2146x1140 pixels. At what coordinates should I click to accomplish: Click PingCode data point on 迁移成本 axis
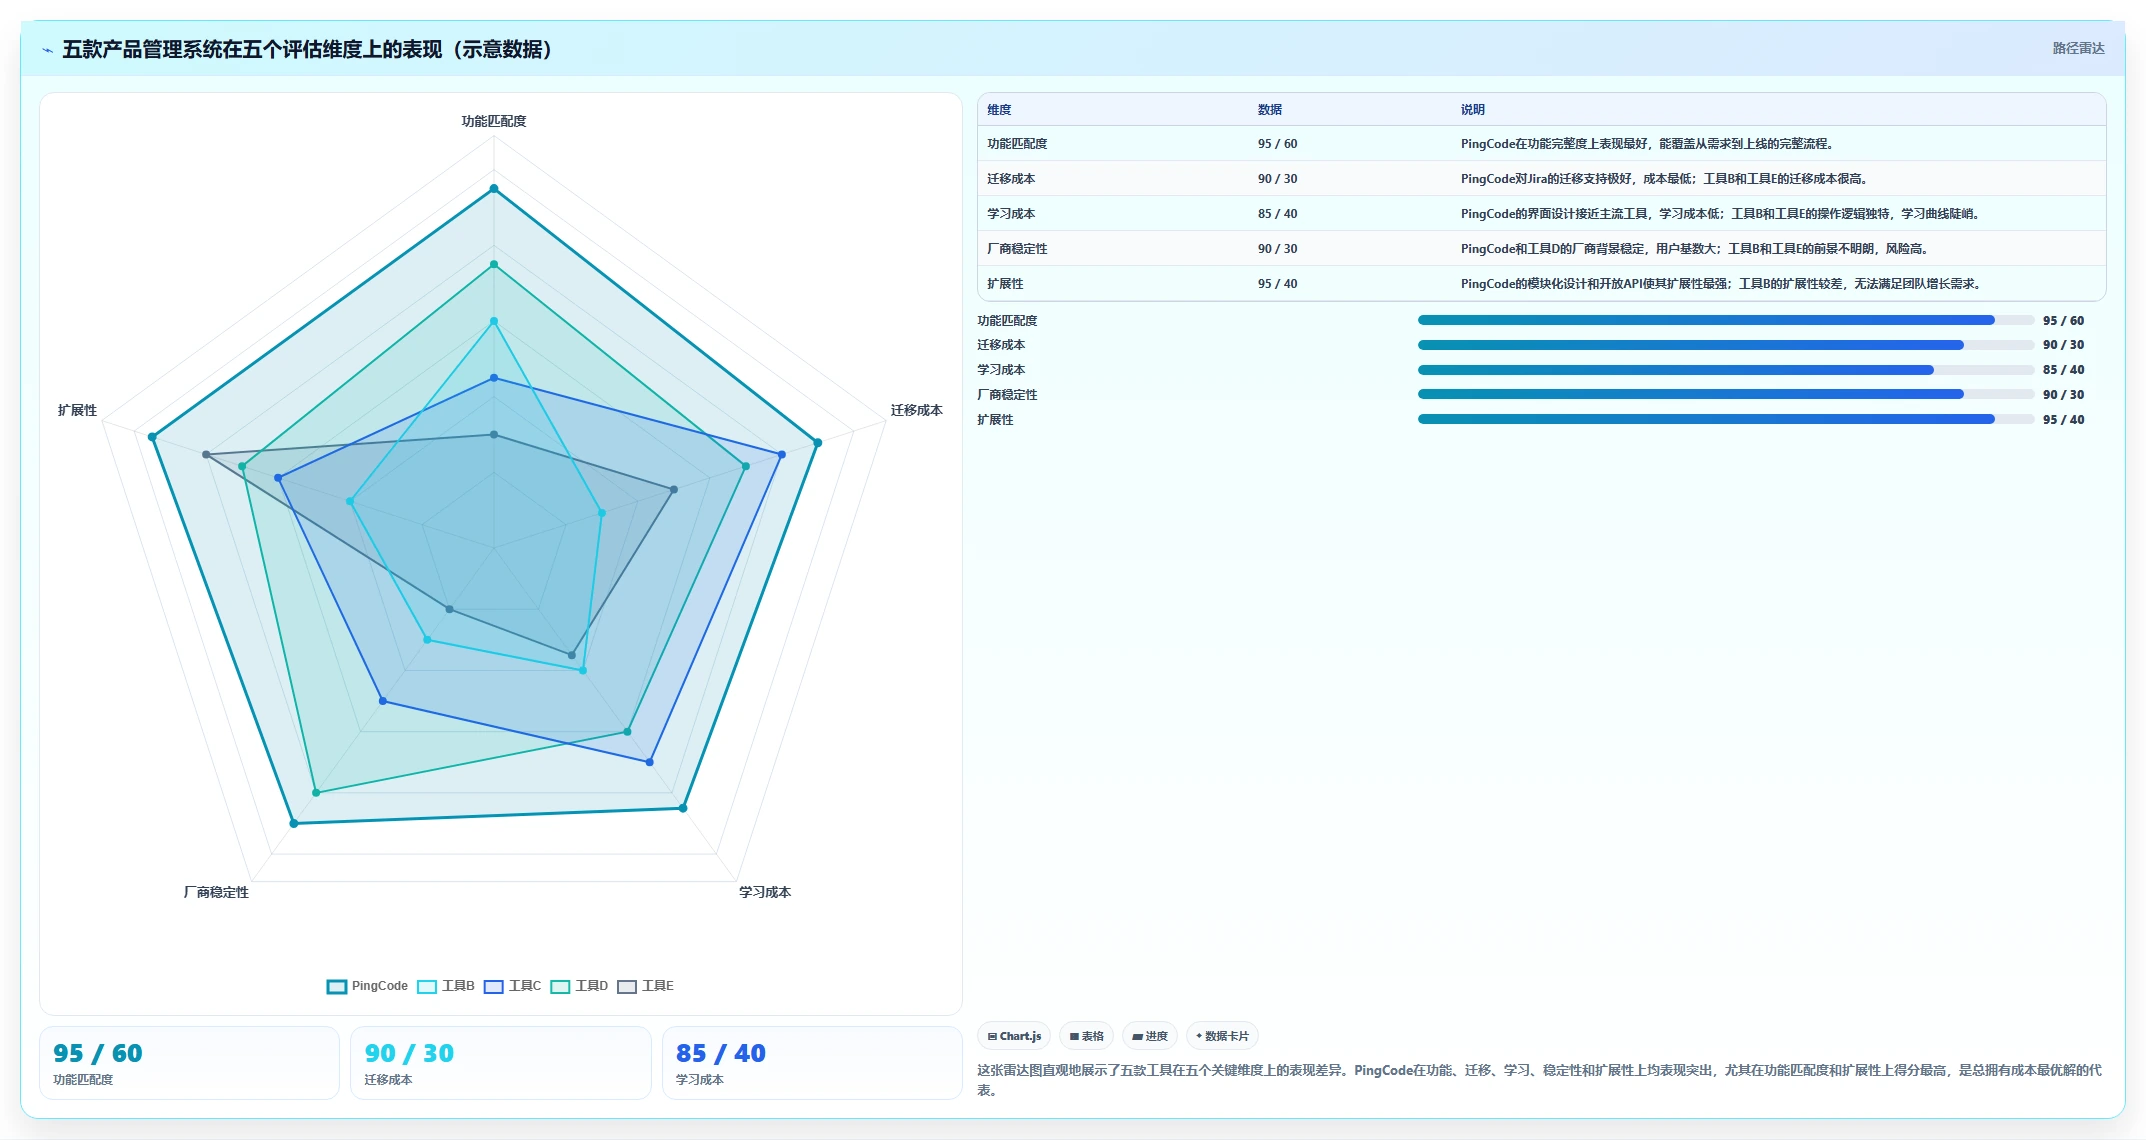(x=817, y=442)
